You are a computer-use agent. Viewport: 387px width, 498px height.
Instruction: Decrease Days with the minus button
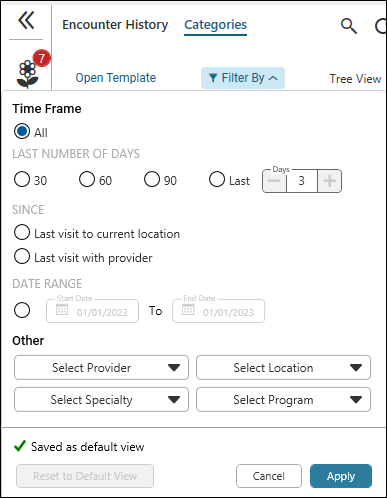tap(274, 181)
